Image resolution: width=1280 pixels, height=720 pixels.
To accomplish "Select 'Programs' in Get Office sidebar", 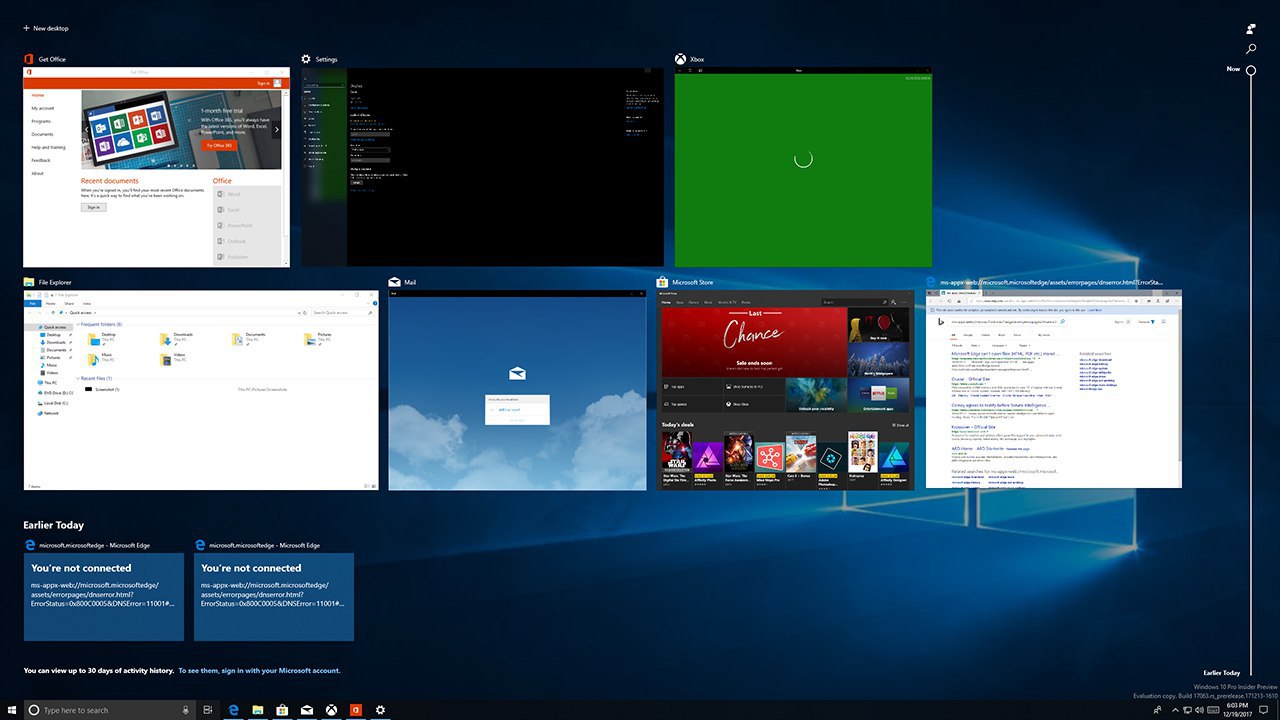I will click(x=41, y=121).
